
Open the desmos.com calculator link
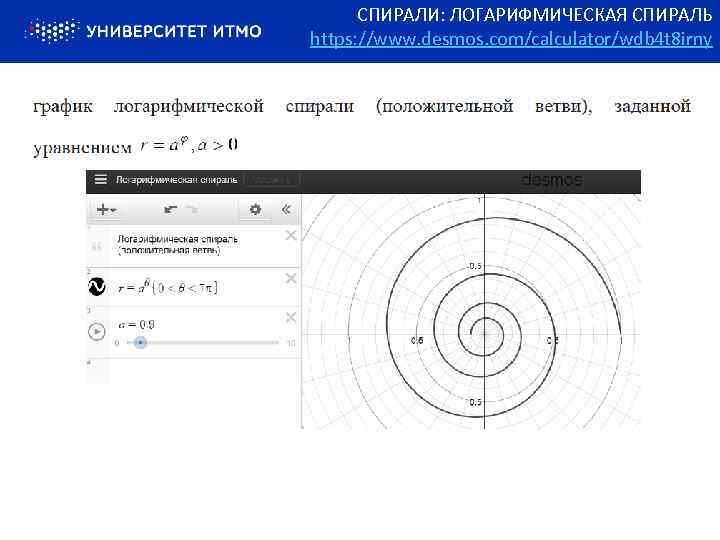point(511,39)
